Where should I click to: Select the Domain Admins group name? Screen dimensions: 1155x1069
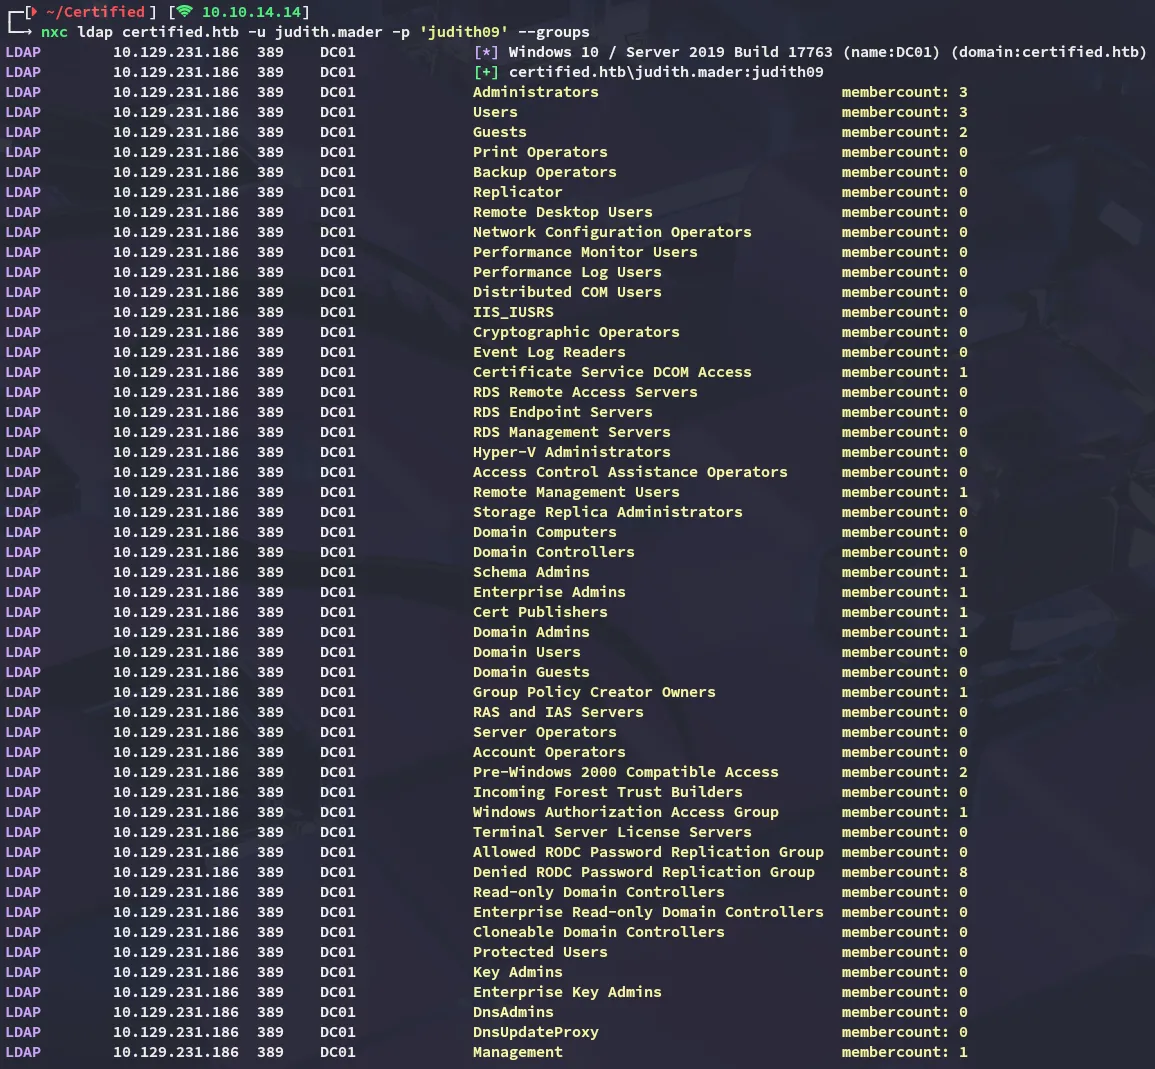(x=531, y=632)
